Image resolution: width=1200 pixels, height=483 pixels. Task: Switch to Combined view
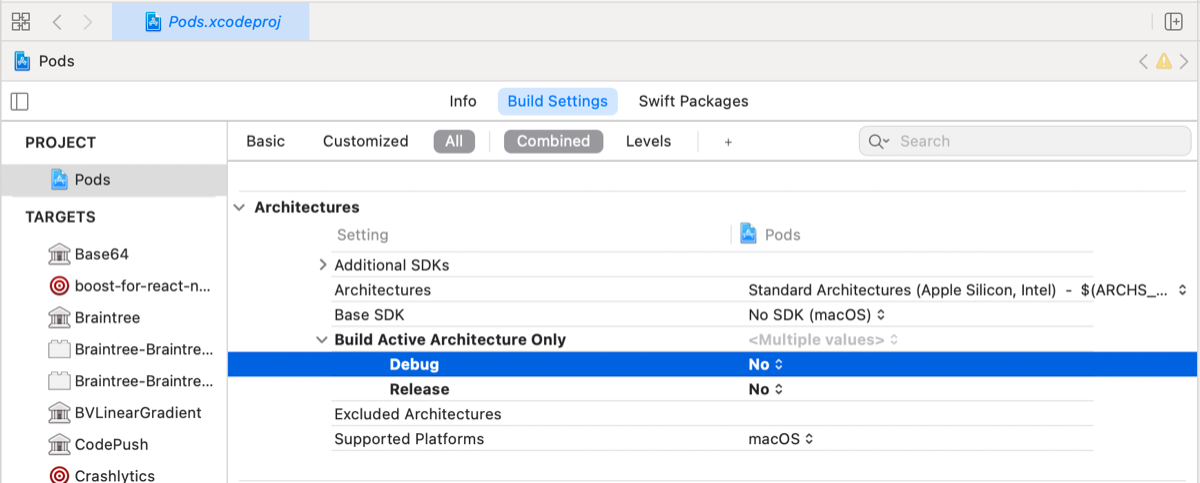553,141
